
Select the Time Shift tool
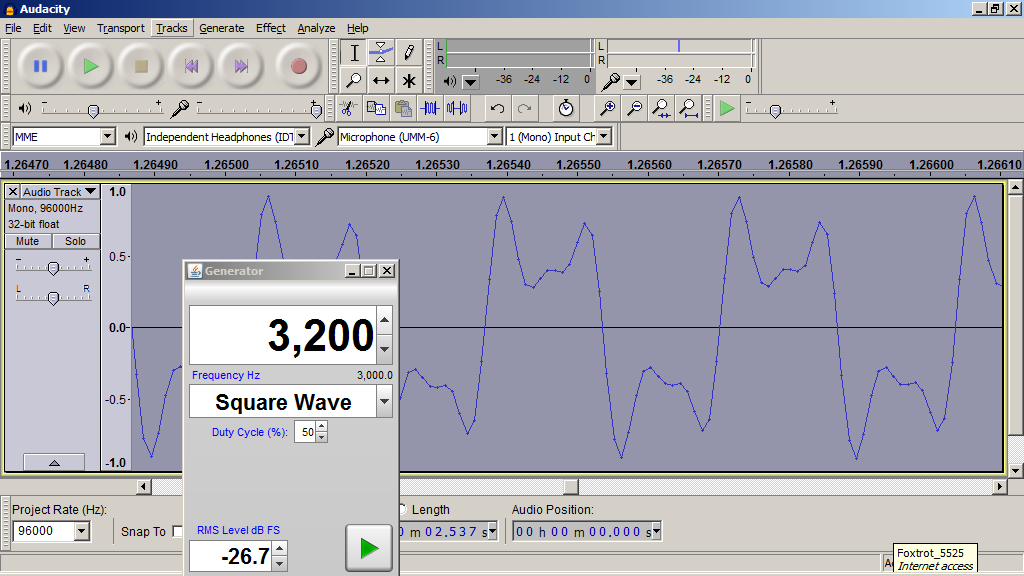(x=381, y=80)
